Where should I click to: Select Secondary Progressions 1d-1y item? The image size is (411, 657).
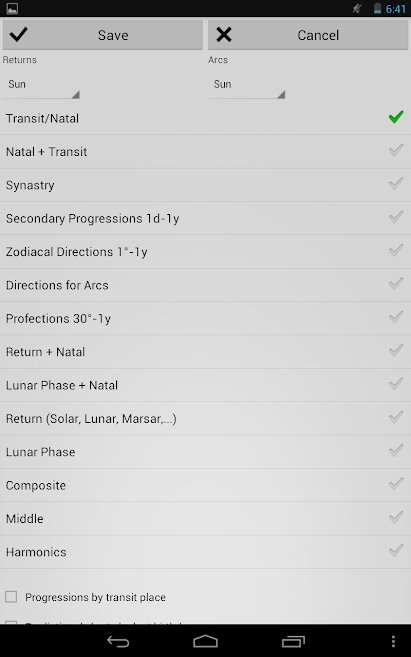(205, 218)
